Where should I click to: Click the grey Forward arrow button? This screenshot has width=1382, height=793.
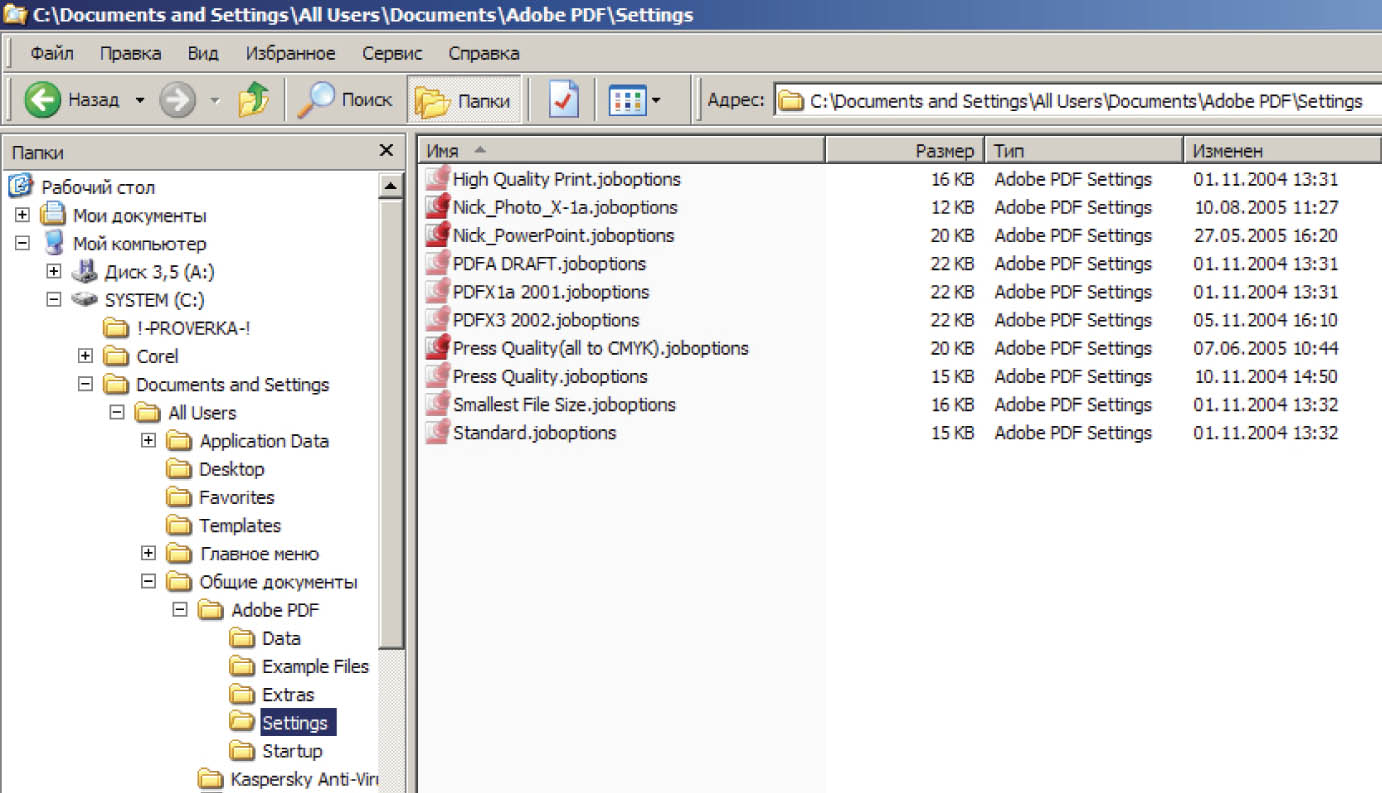click(x=178, y=100)
